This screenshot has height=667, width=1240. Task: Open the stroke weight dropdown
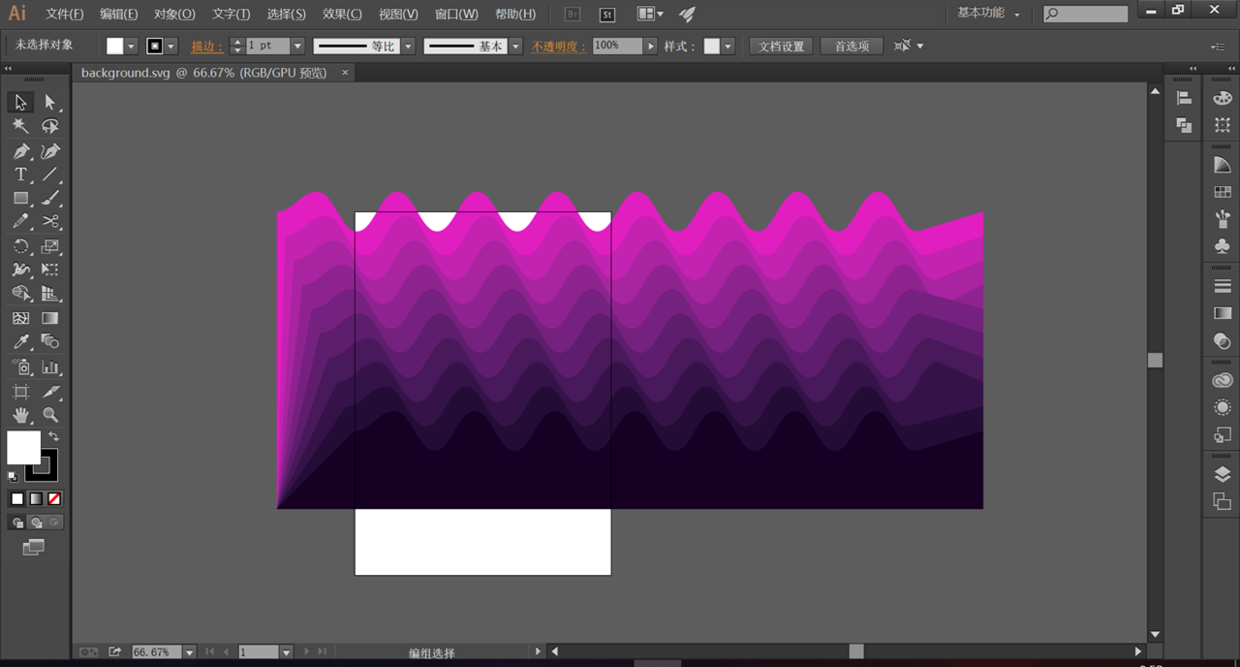(x=297, y=46)
